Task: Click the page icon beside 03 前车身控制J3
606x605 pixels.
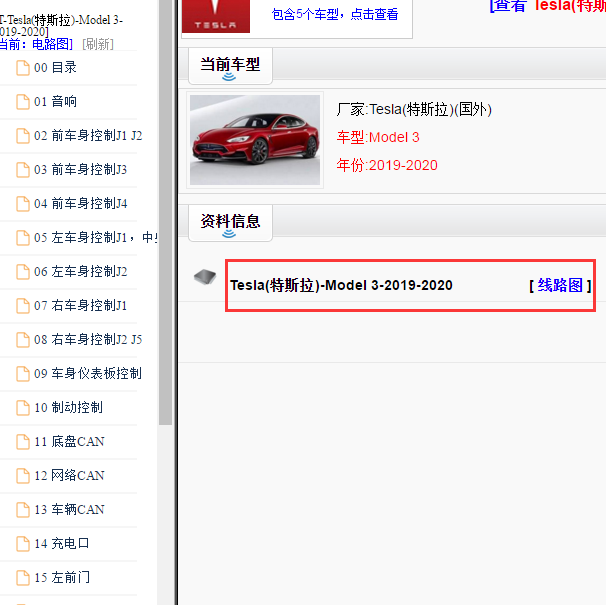Action: (x=23, y=170)
